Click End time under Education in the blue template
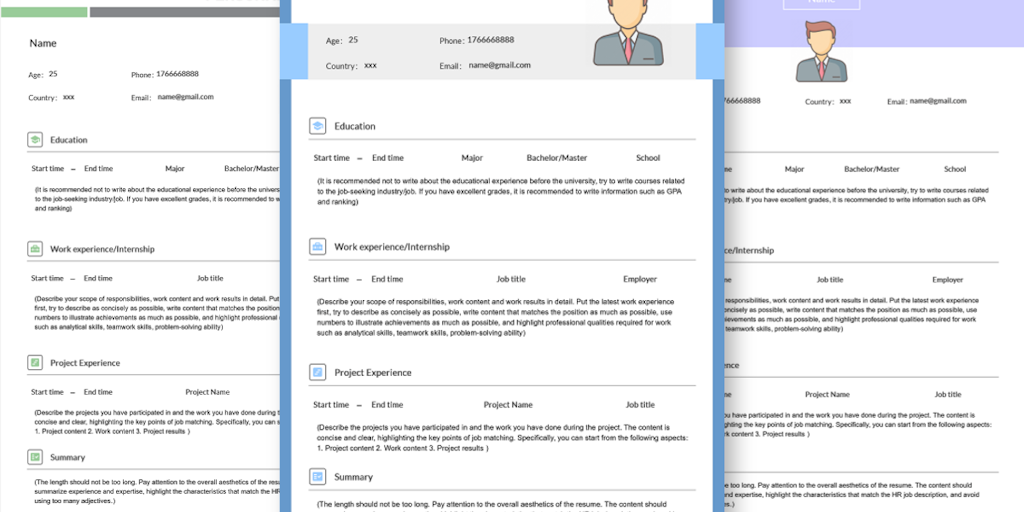 pos(388,158)
